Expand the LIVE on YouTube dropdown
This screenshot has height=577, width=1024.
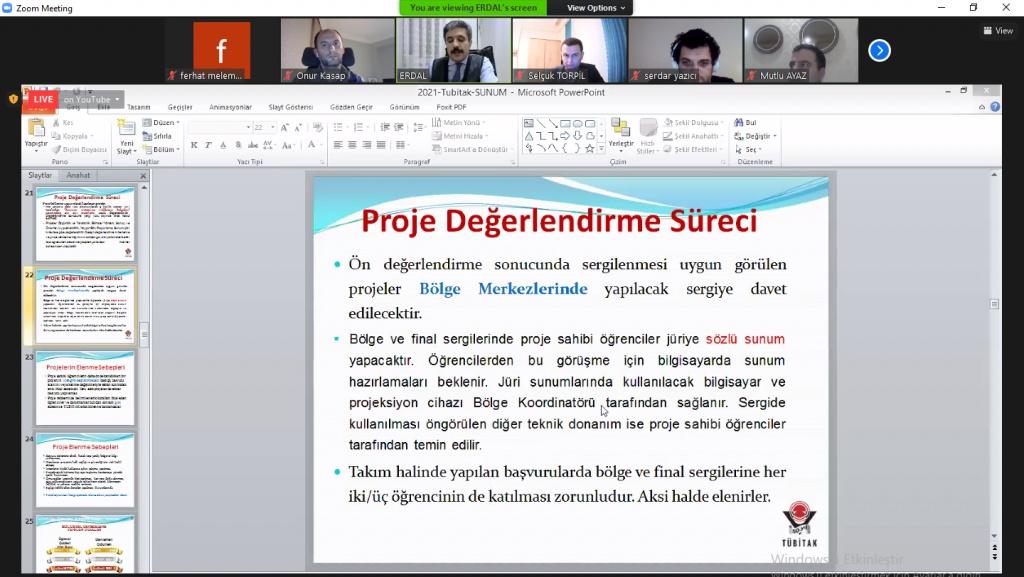click(117, 99)
